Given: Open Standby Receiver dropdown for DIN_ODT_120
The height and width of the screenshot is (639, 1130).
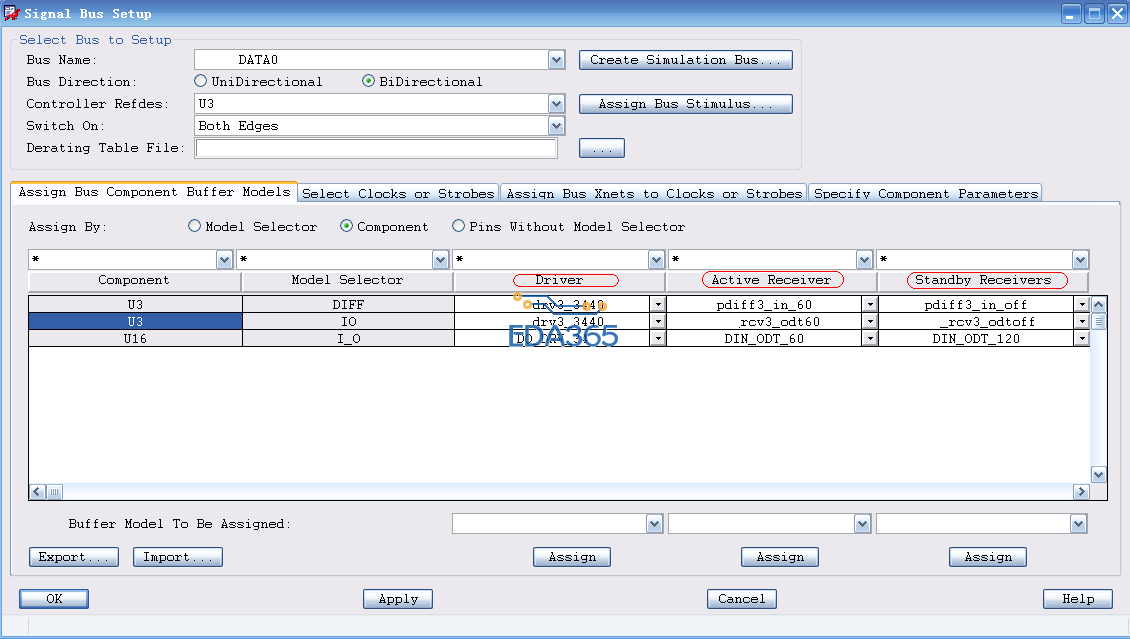Looking at the screenshot, I should 1082,338.
